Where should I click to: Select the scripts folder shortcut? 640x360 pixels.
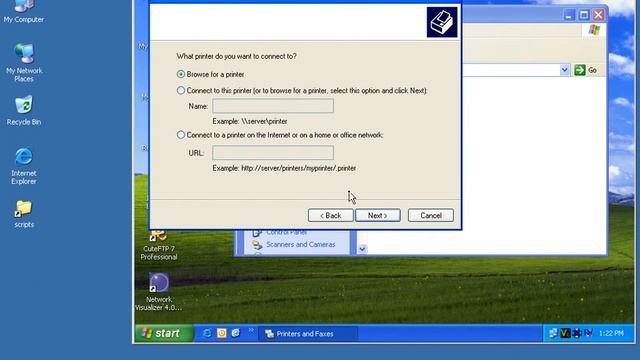[x=24, y=214]
